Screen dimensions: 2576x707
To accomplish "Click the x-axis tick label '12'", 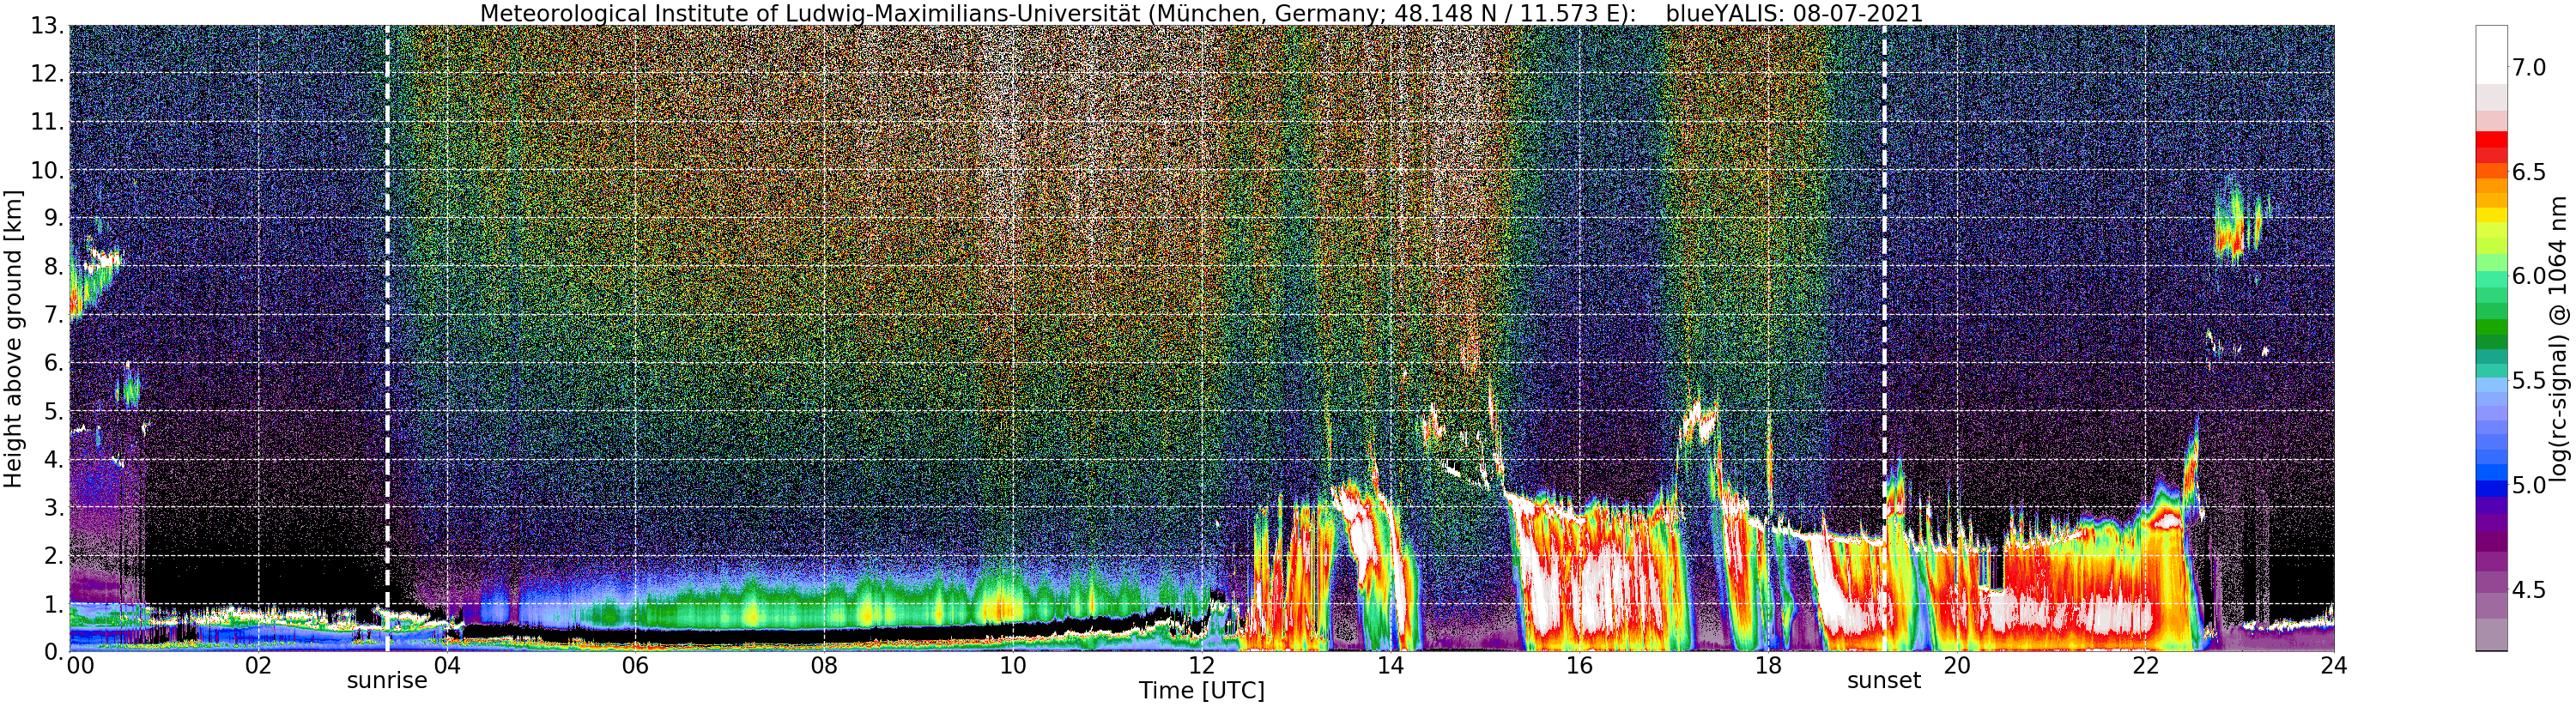I will [1202, 666].
